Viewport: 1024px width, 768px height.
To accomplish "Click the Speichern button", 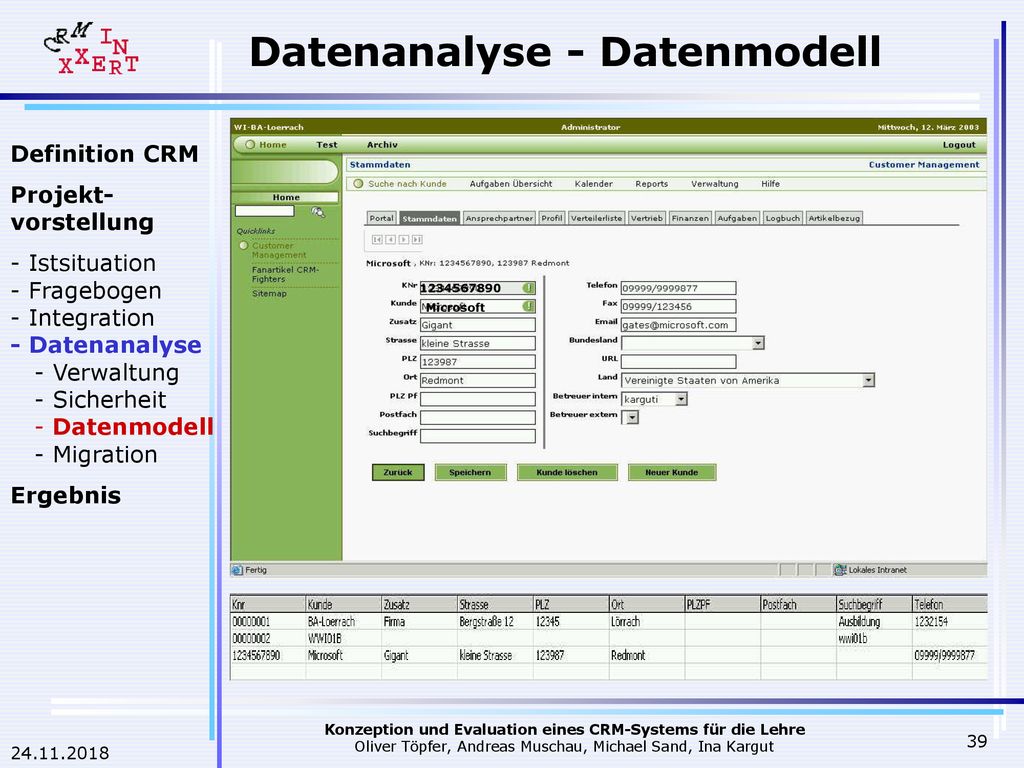I will pyautogui.click(x=470, y=472).
